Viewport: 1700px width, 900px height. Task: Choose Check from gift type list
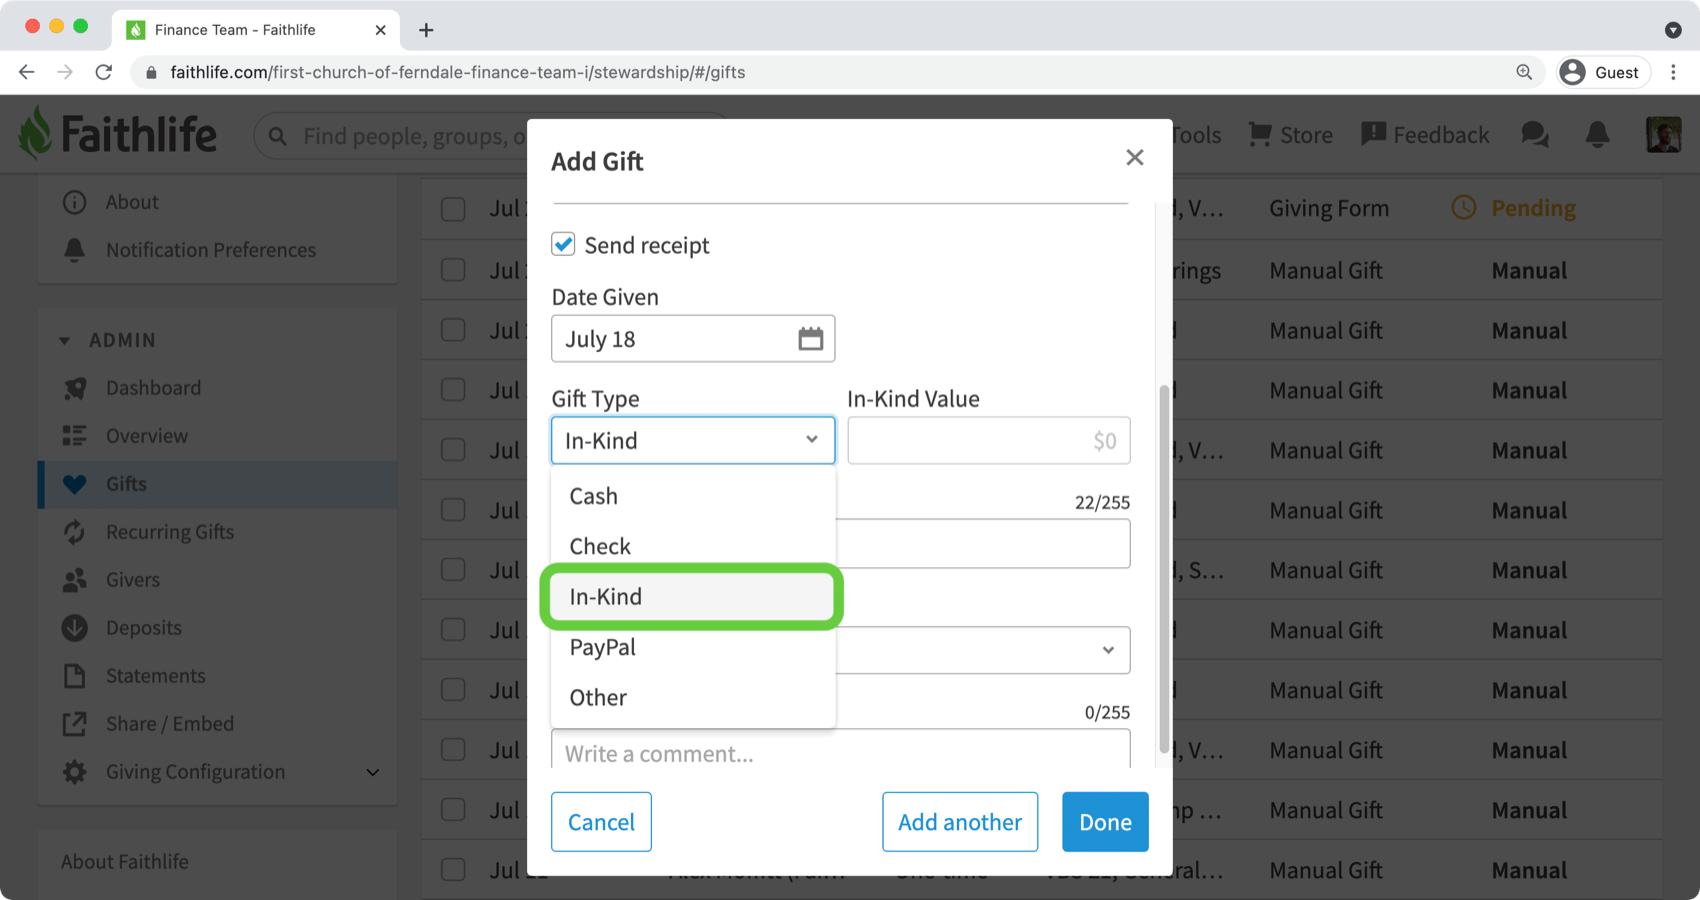692,546
